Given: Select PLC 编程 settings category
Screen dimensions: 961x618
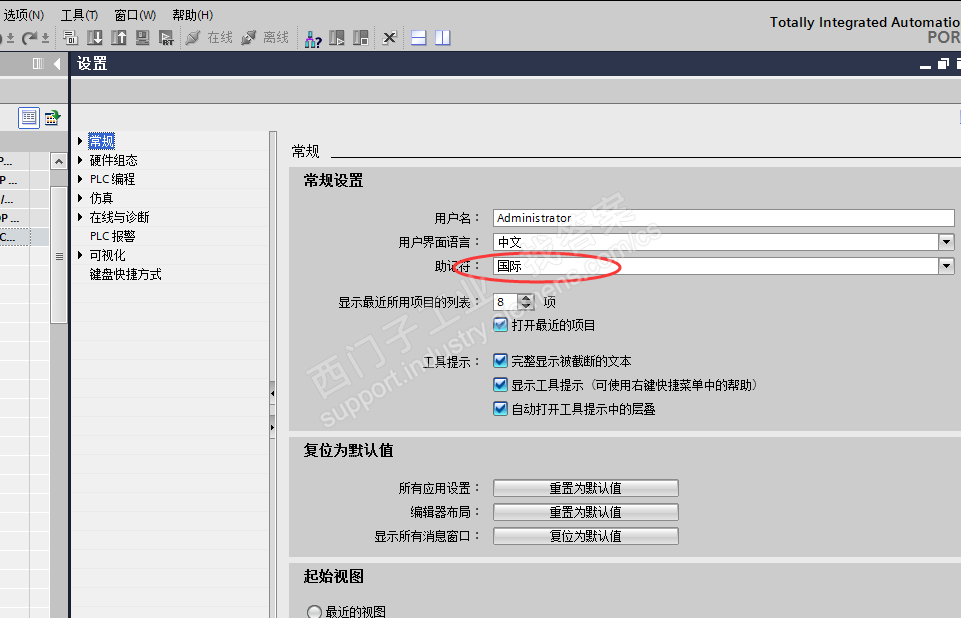Looking at the screenshot, I should pyautogui.click(x=112, y=179).
